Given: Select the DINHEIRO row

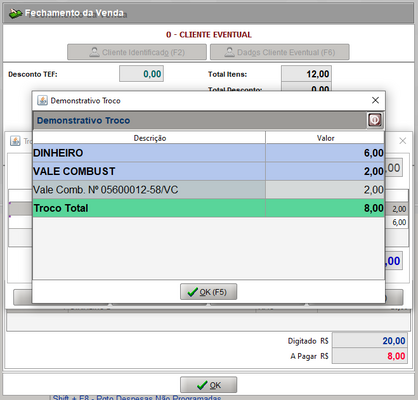Looking at the screenshot, I should click(208, 153).
